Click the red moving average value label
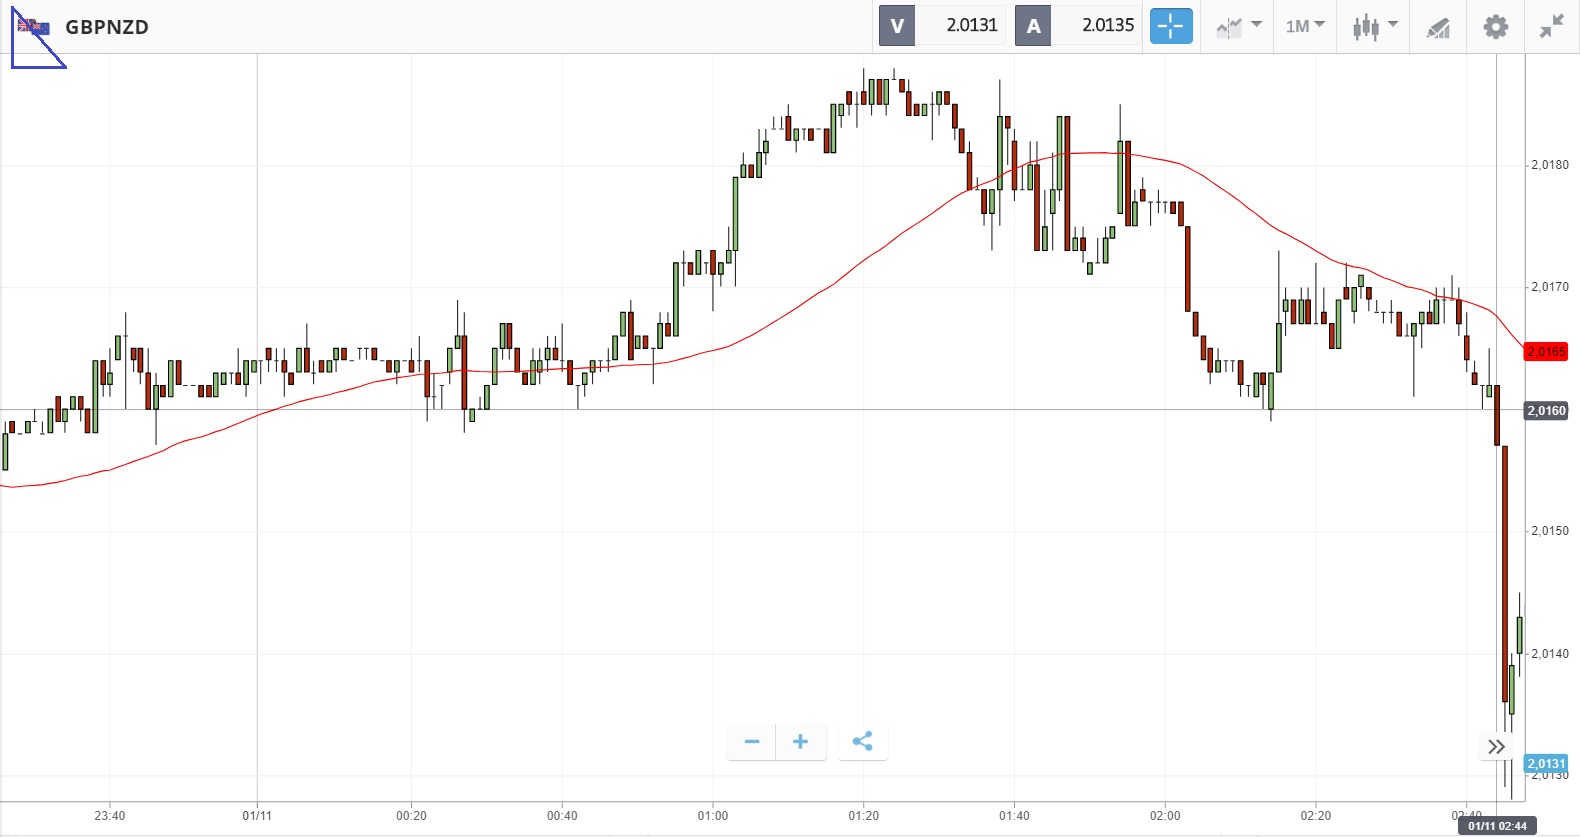The width and height of the screenshot is (1580, 837). 1546,352
